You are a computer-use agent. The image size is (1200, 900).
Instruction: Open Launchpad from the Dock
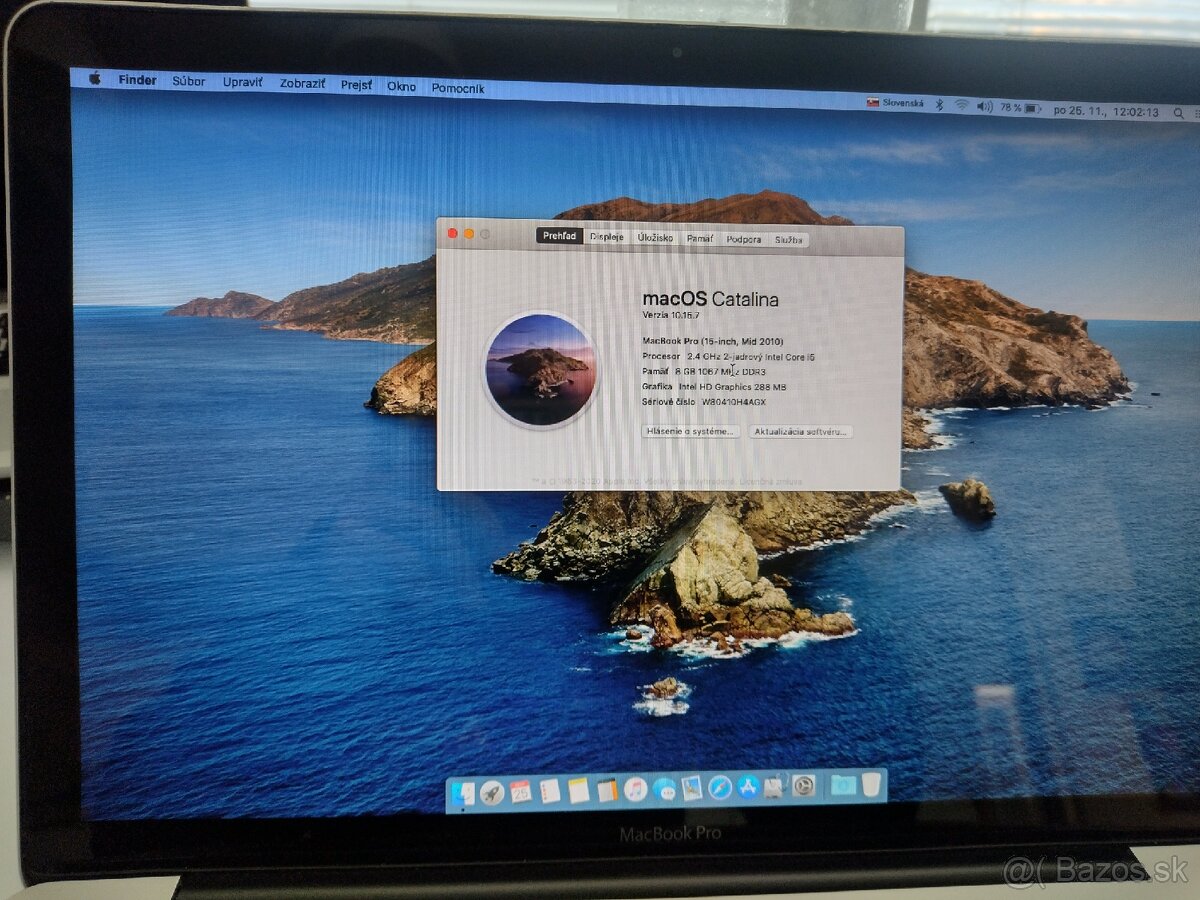[490, 790]
